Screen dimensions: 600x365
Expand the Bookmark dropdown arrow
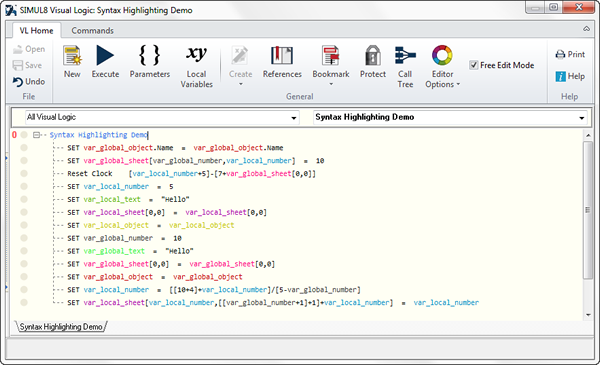click(331, 84)
